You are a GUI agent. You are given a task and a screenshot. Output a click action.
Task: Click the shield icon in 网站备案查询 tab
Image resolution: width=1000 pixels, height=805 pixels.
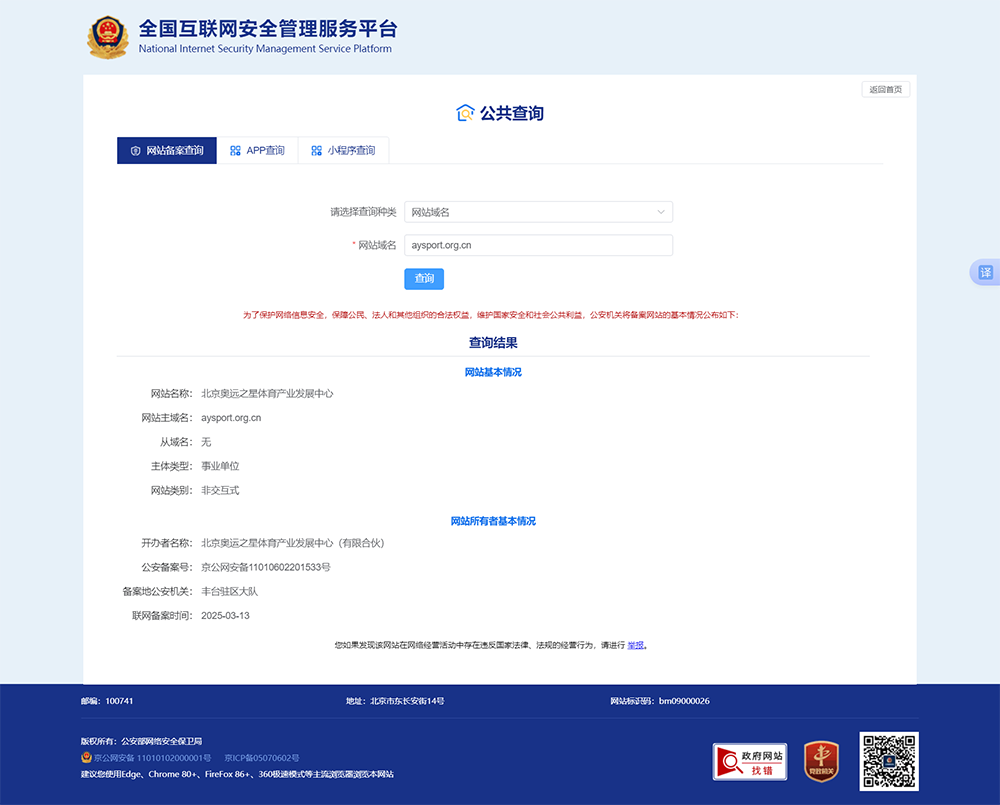click(135, 151)
